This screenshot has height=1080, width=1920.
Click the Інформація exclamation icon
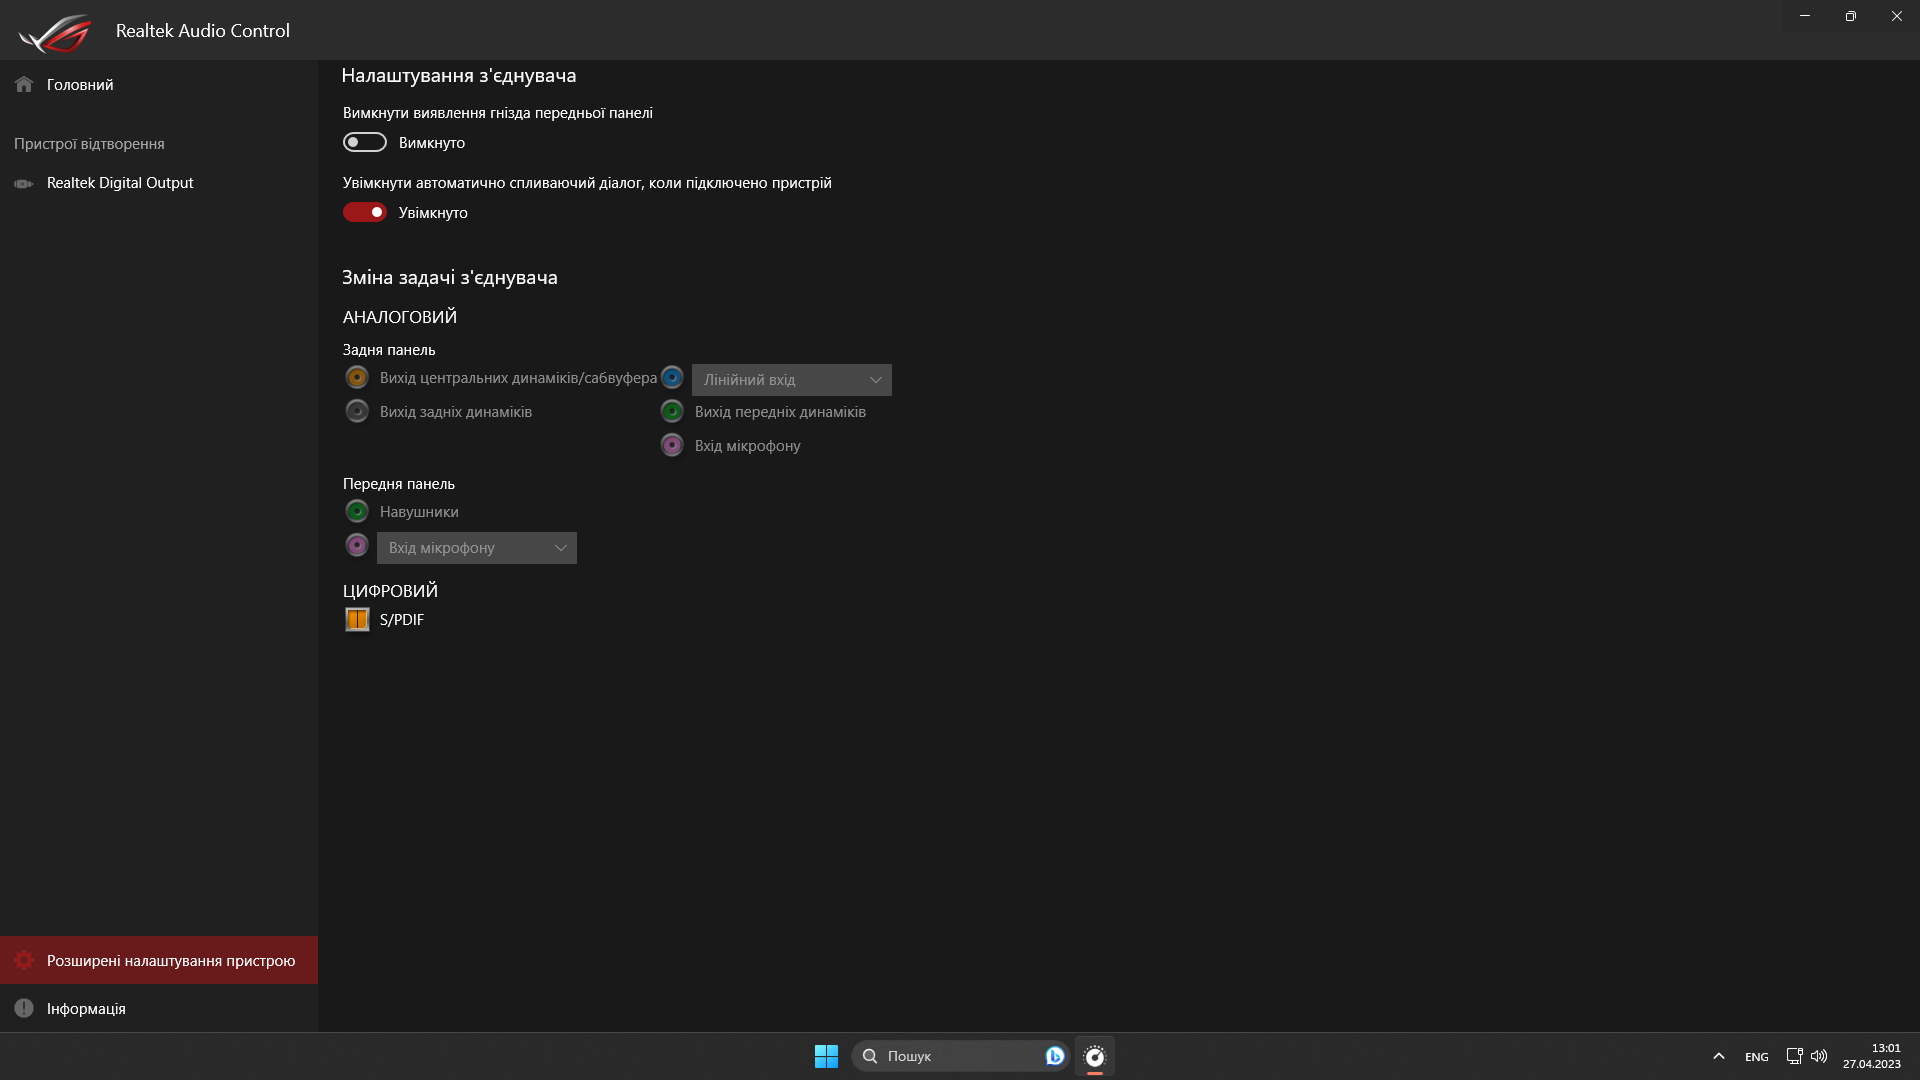coord(24,1008)
